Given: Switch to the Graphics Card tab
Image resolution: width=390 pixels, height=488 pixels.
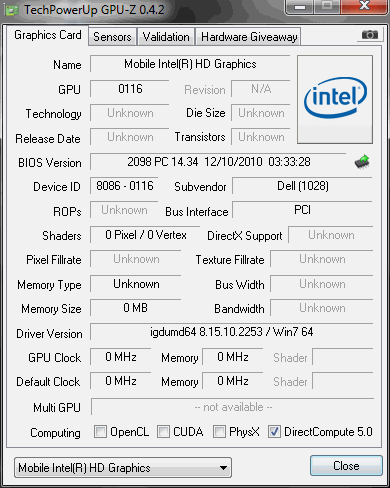Looking at the screenshot, I should click(48, 35).
